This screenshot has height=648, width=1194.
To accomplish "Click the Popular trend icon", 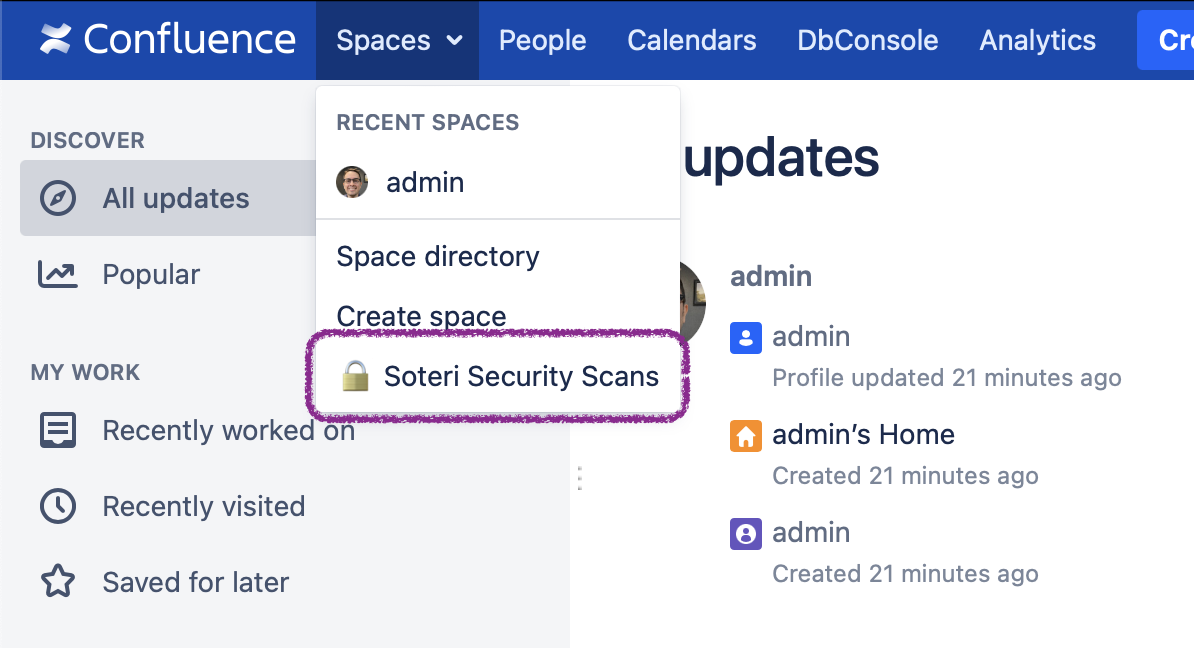I will [x=58, y=274].
